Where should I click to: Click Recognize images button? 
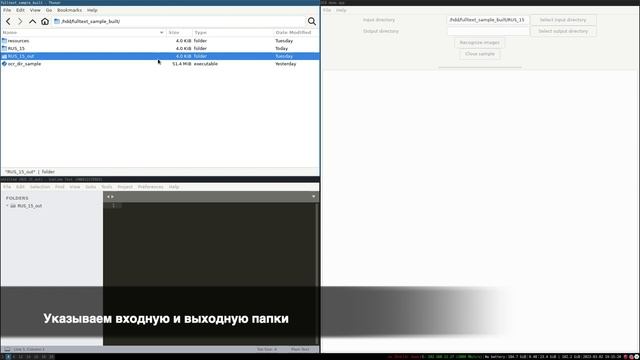[480, 42]
